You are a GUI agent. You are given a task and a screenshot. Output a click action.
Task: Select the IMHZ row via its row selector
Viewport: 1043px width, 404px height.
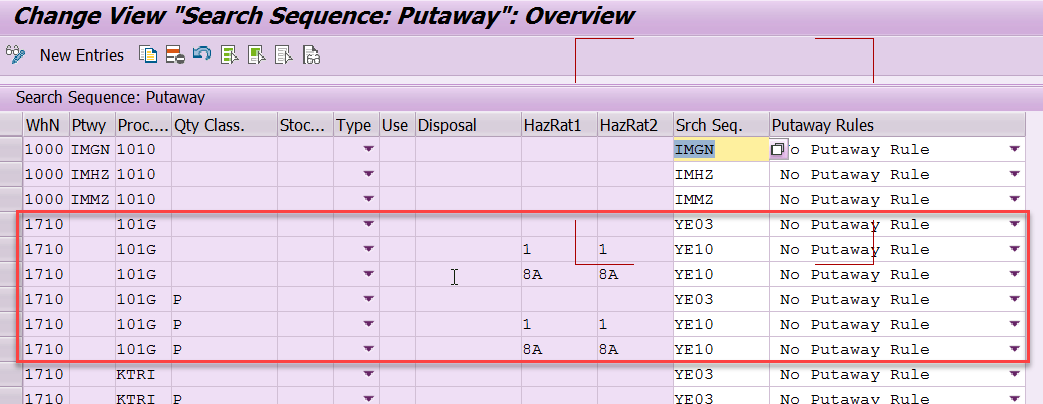pyautogui.click(x=11, y=174)
